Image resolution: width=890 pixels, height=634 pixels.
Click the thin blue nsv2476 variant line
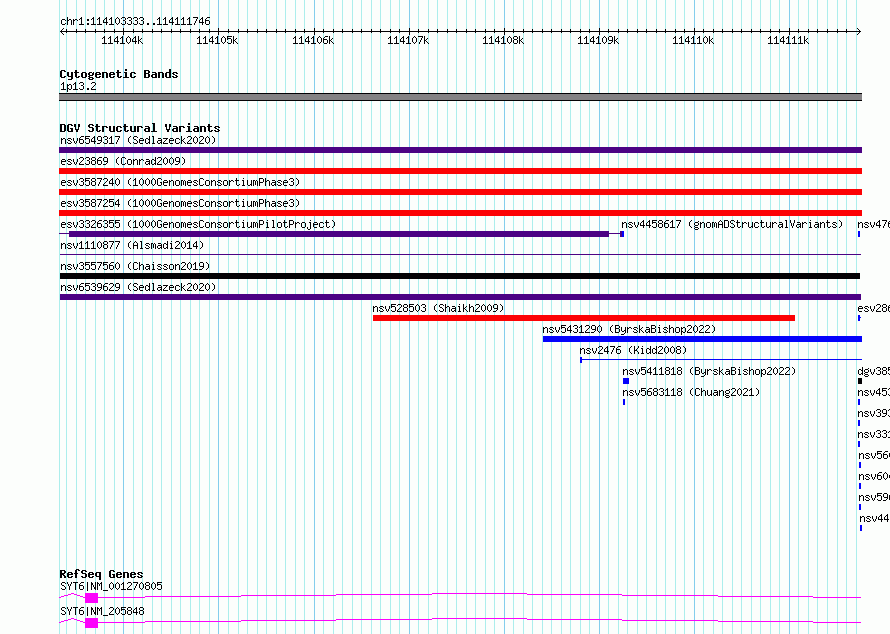click(x=721, y=360)
